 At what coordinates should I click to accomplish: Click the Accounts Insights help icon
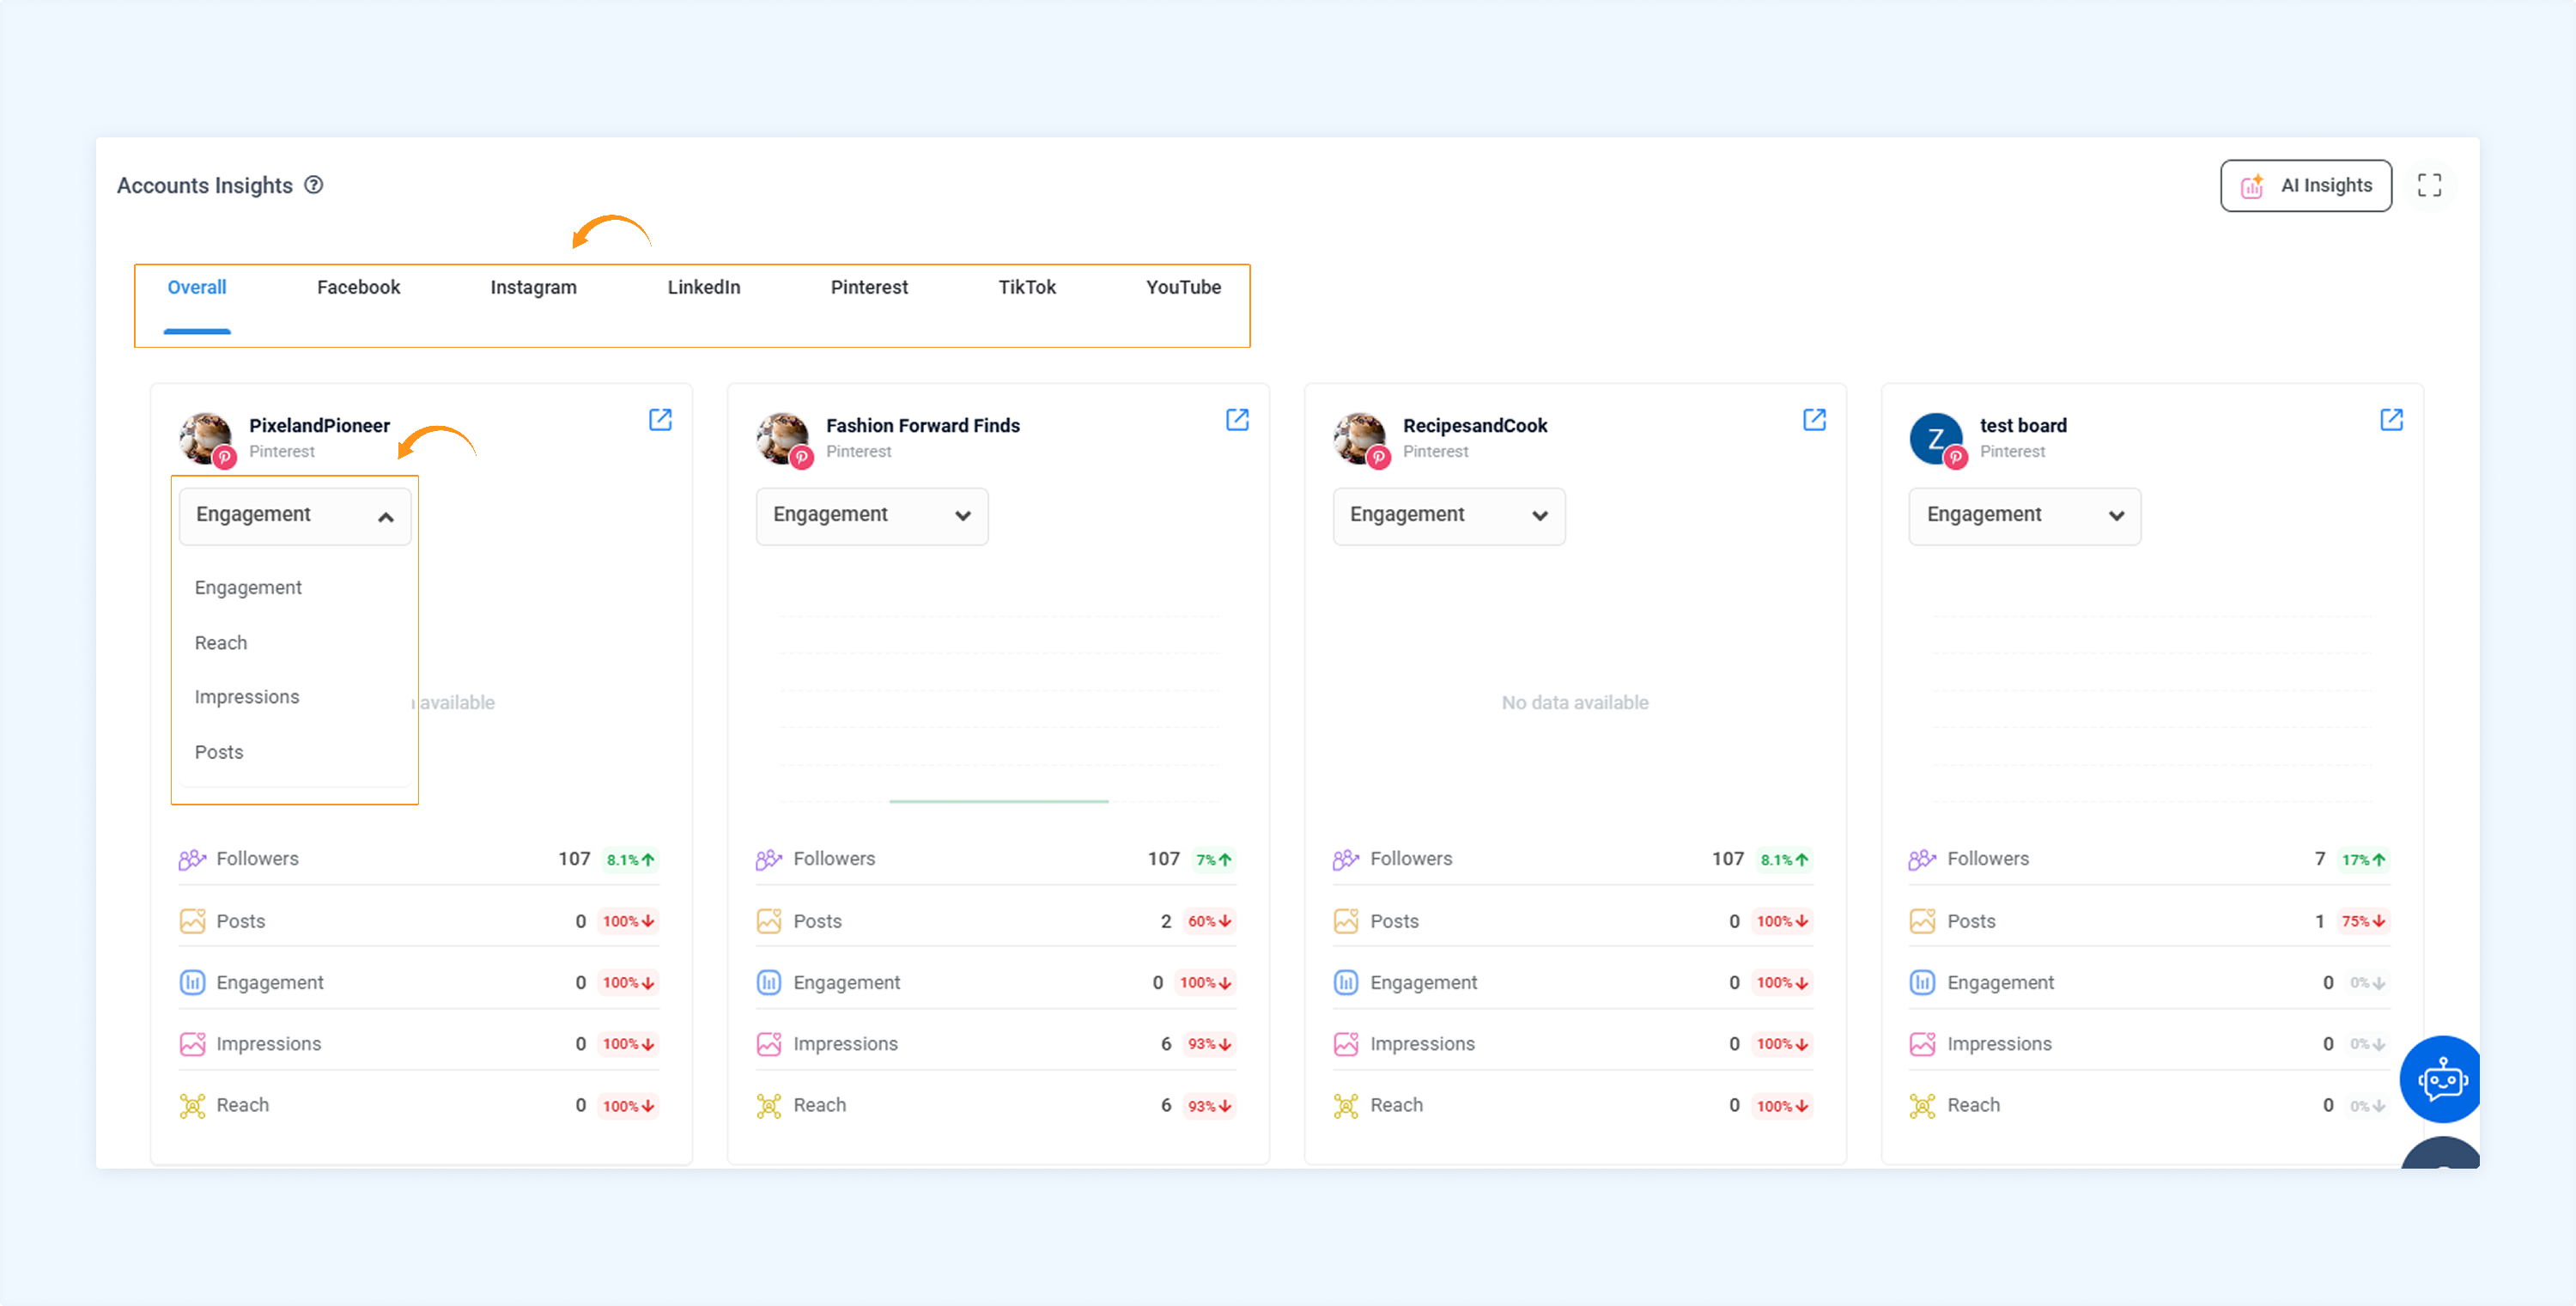[x=314, y=185]
